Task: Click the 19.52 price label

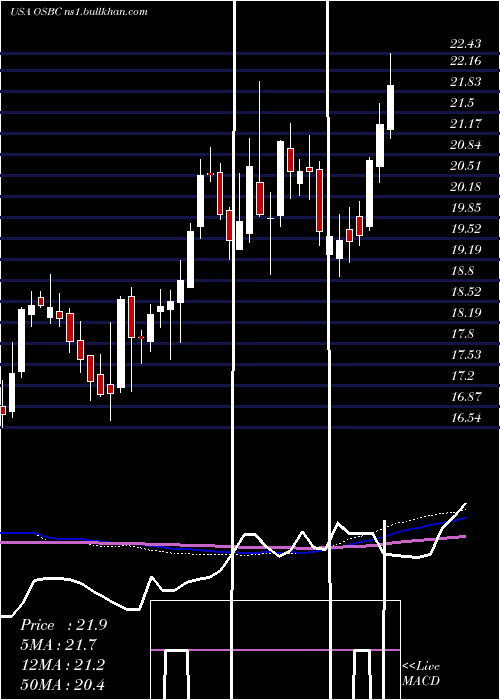Action: pos(466,229)
